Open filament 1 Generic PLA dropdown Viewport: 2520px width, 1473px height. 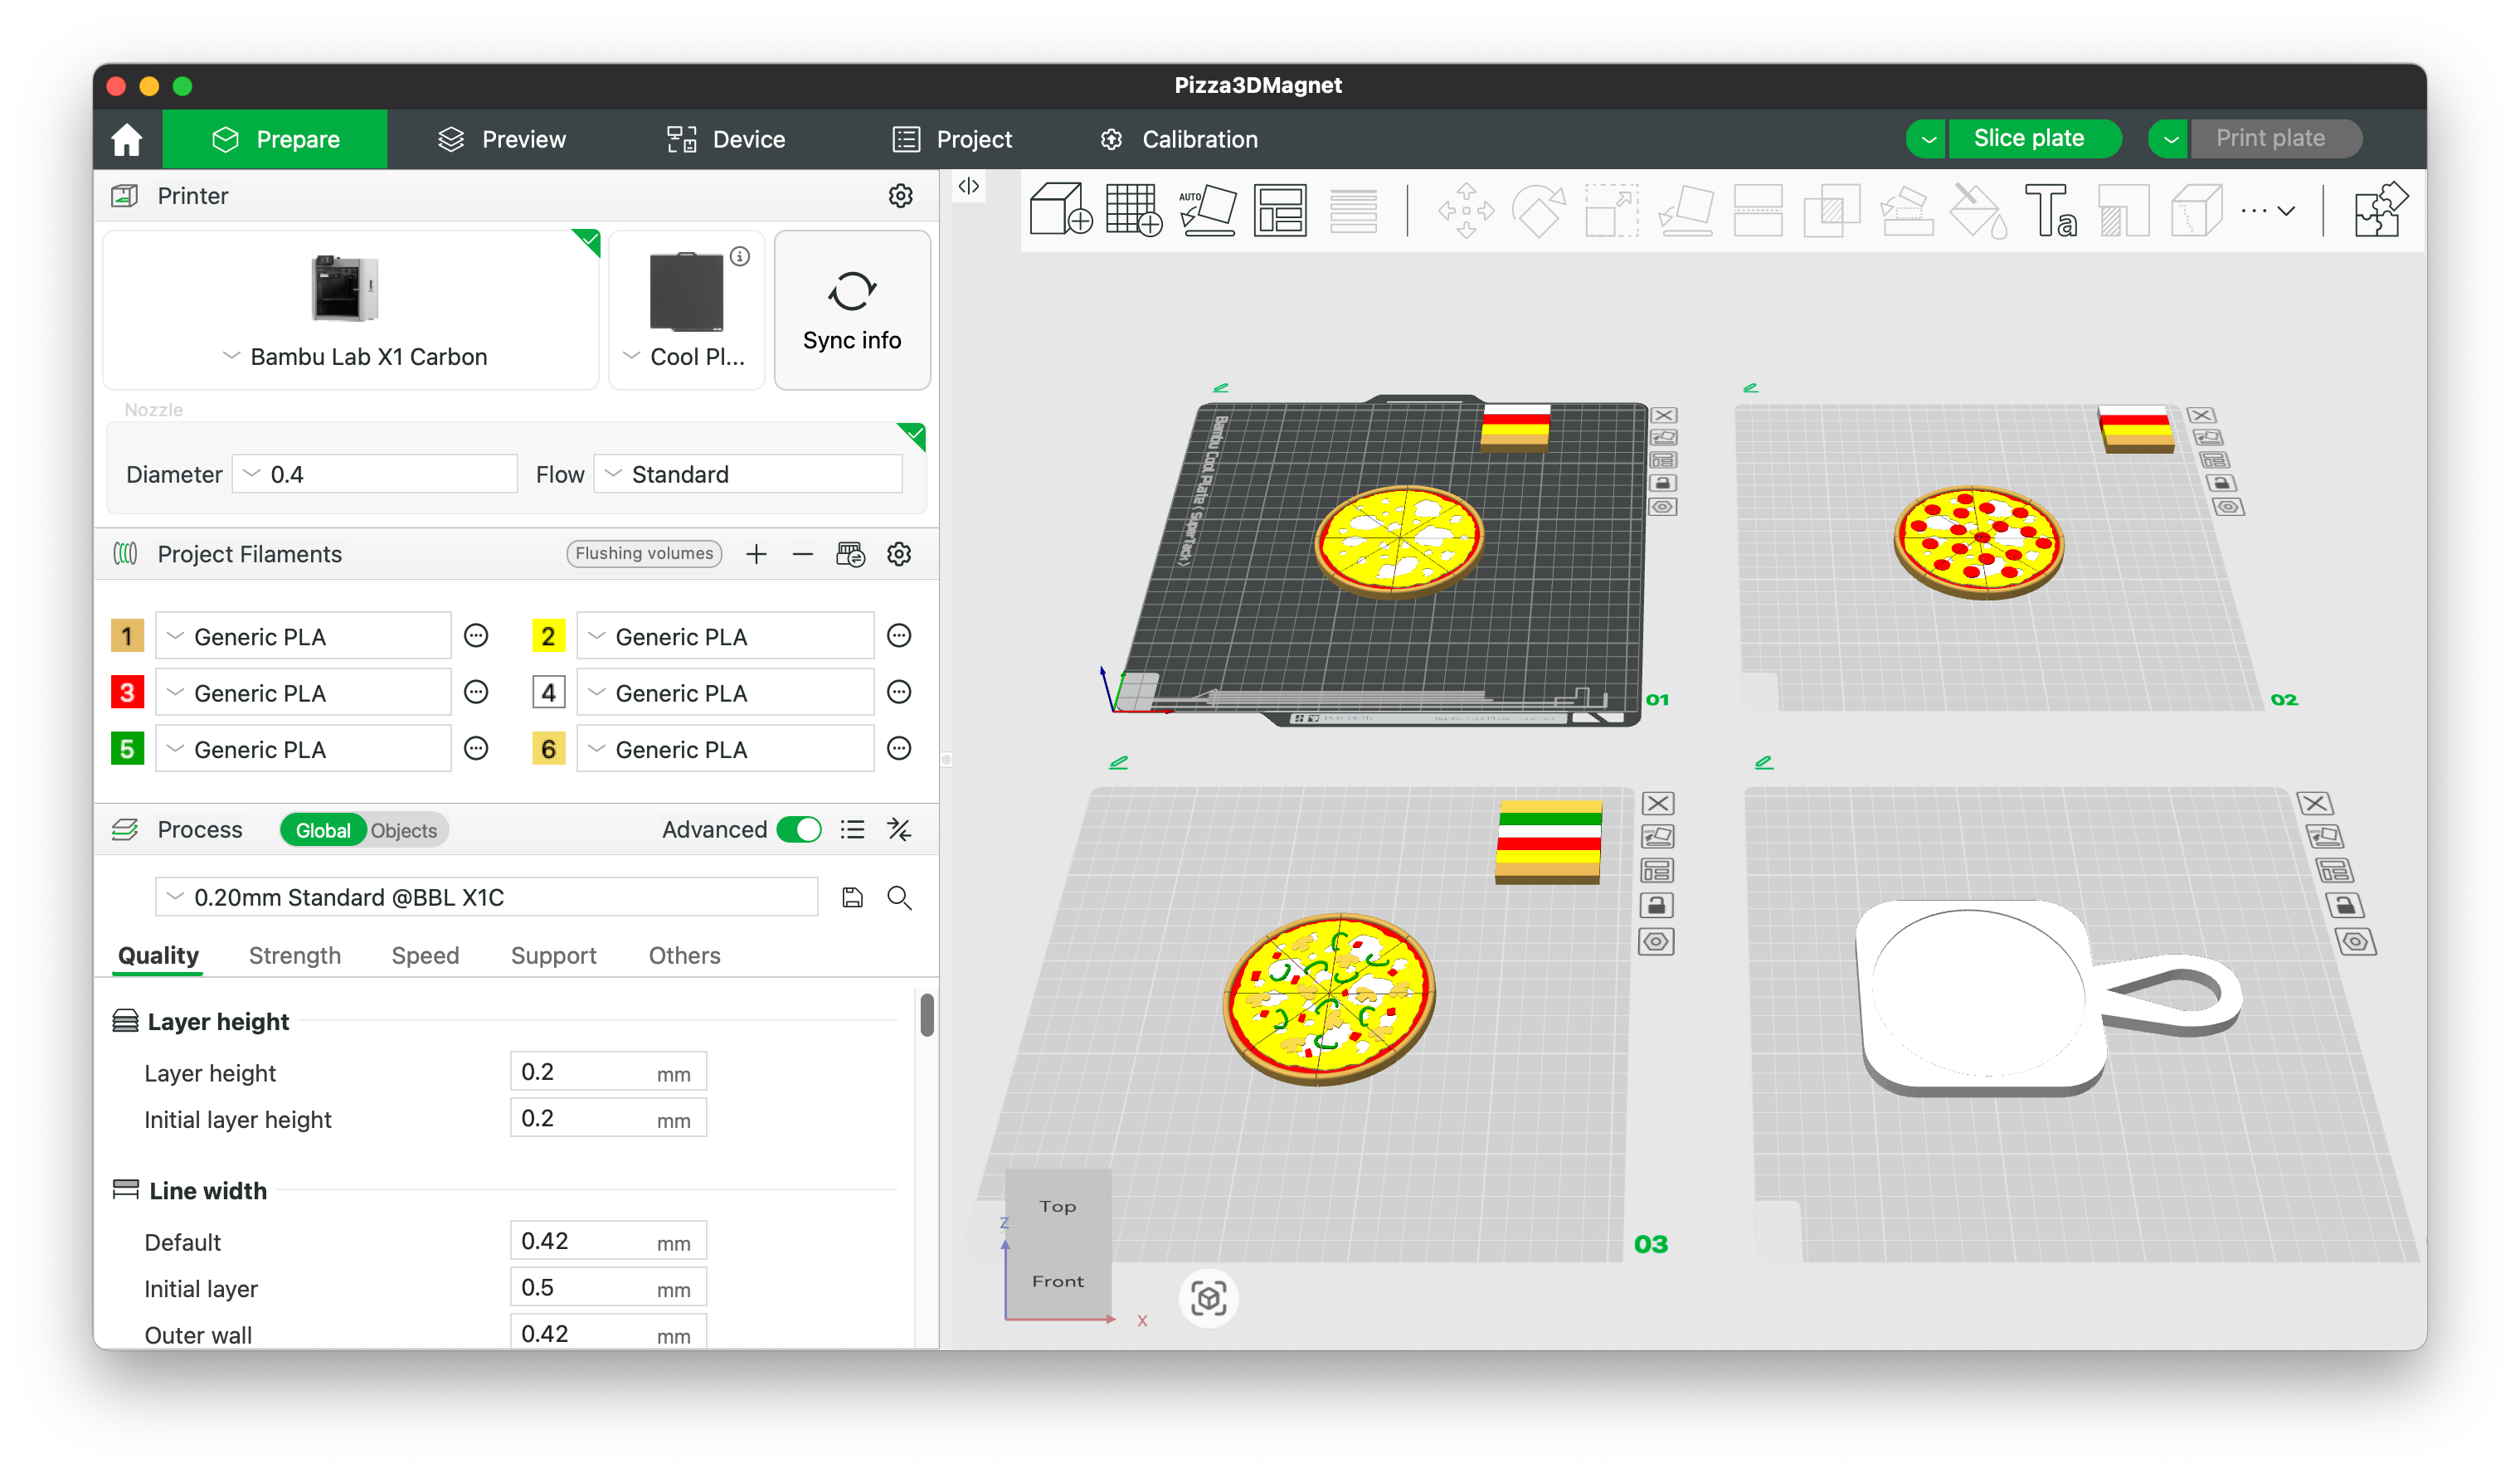point(303,637)
